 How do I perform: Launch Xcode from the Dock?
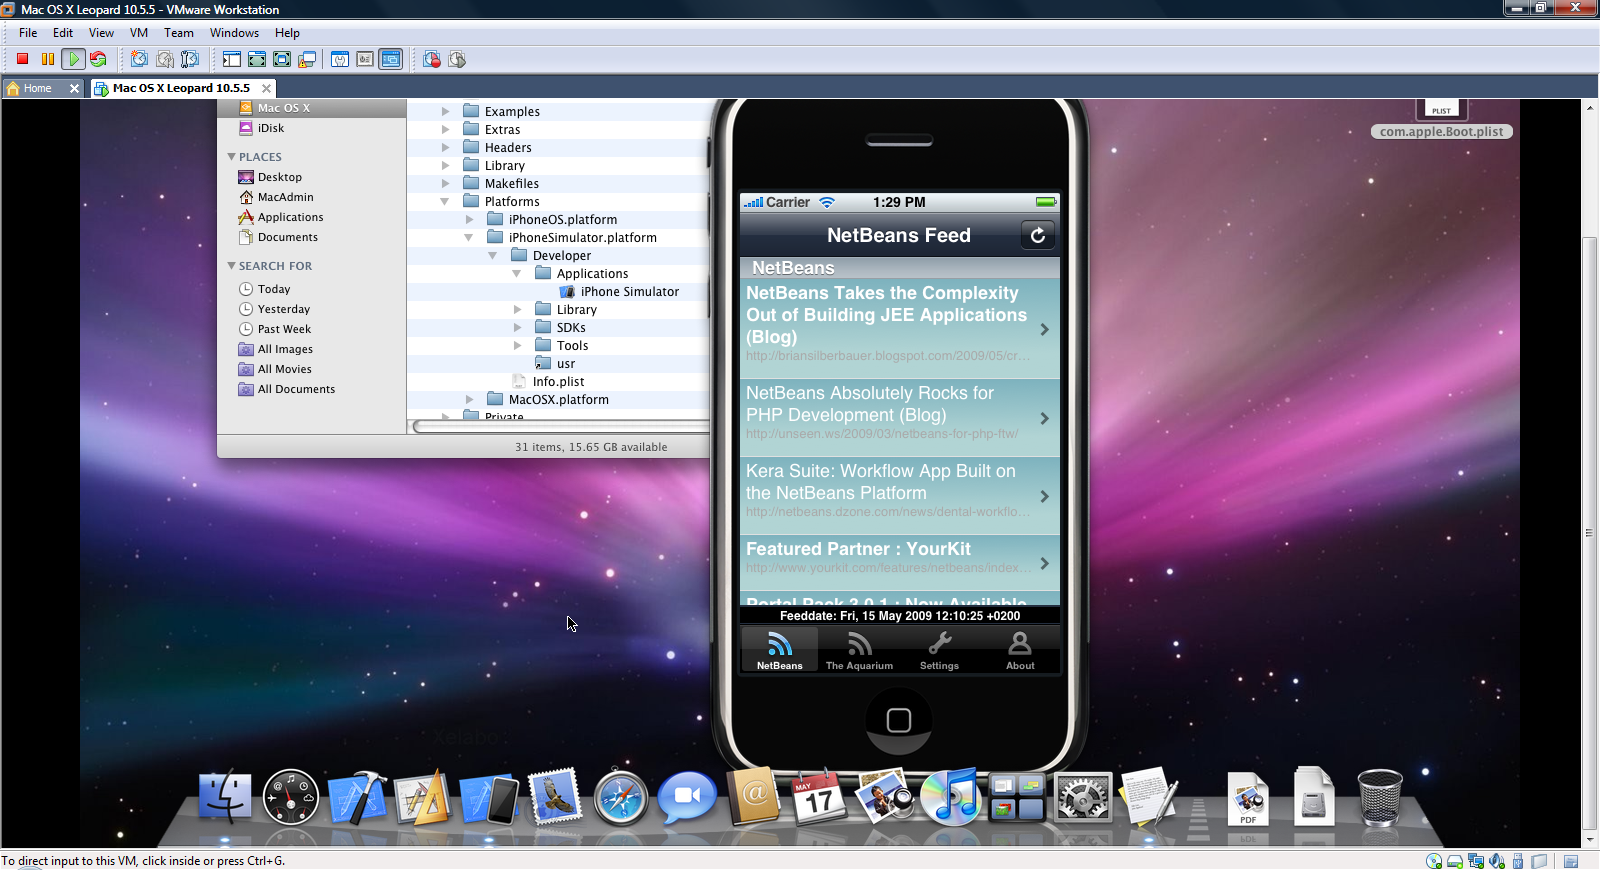[357, 797]
